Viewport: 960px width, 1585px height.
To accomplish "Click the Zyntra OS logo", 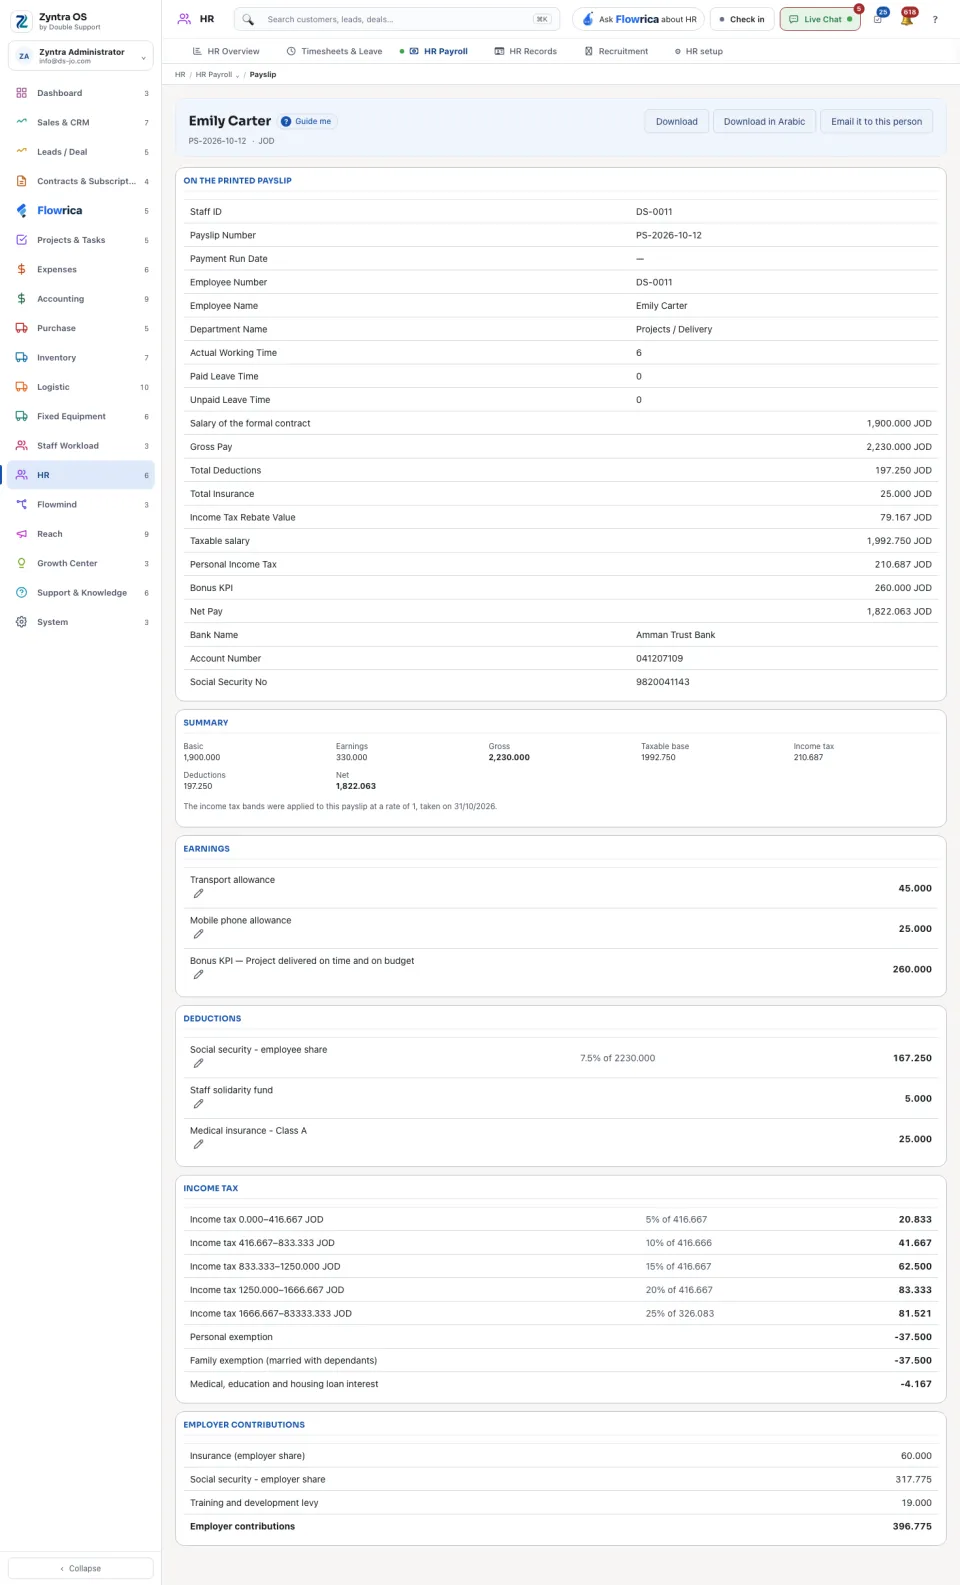I will click(21, 21).
